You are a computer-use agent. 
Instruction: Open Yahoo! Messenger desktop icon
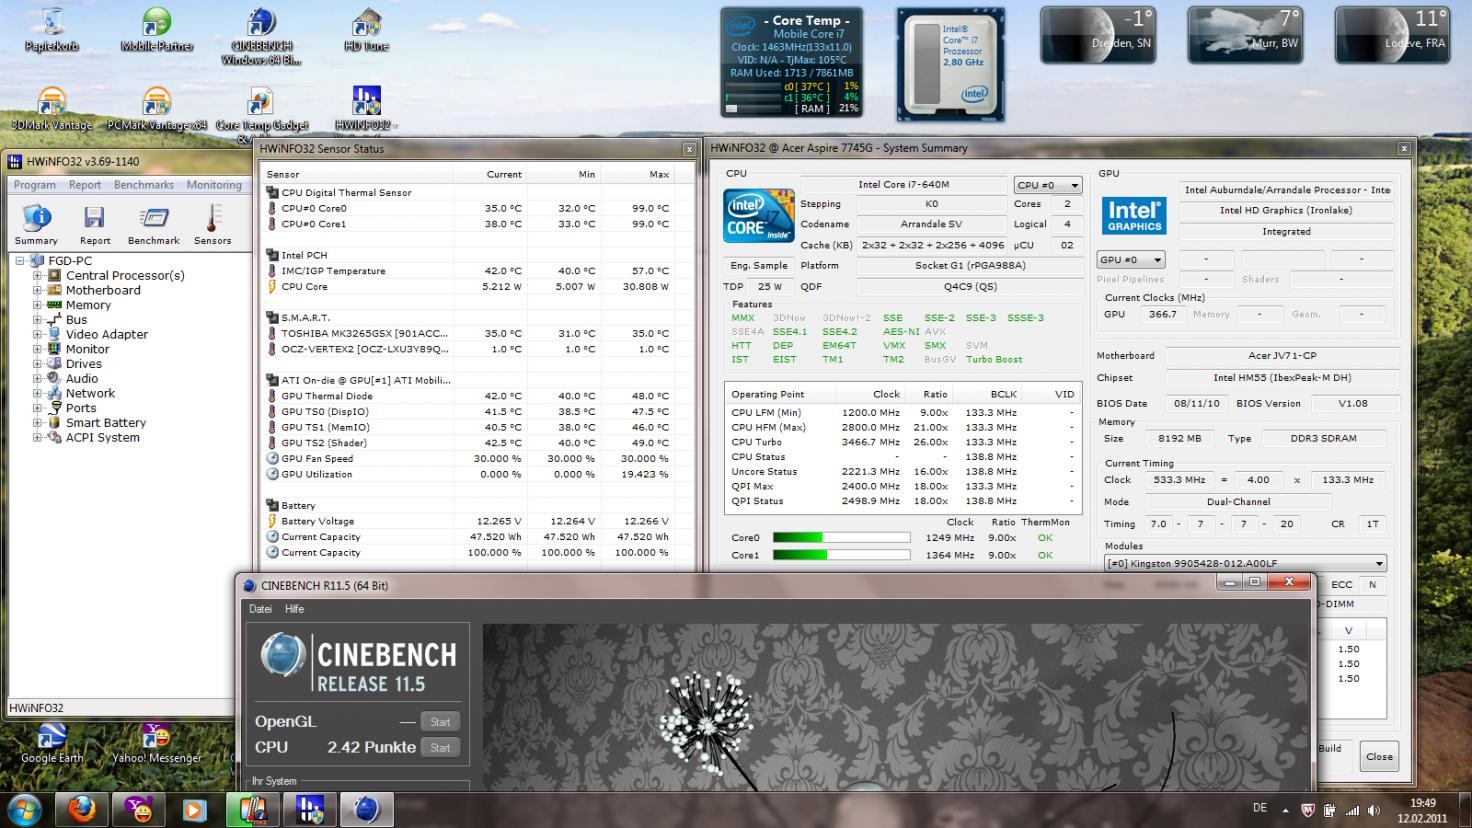pos(157,743)
